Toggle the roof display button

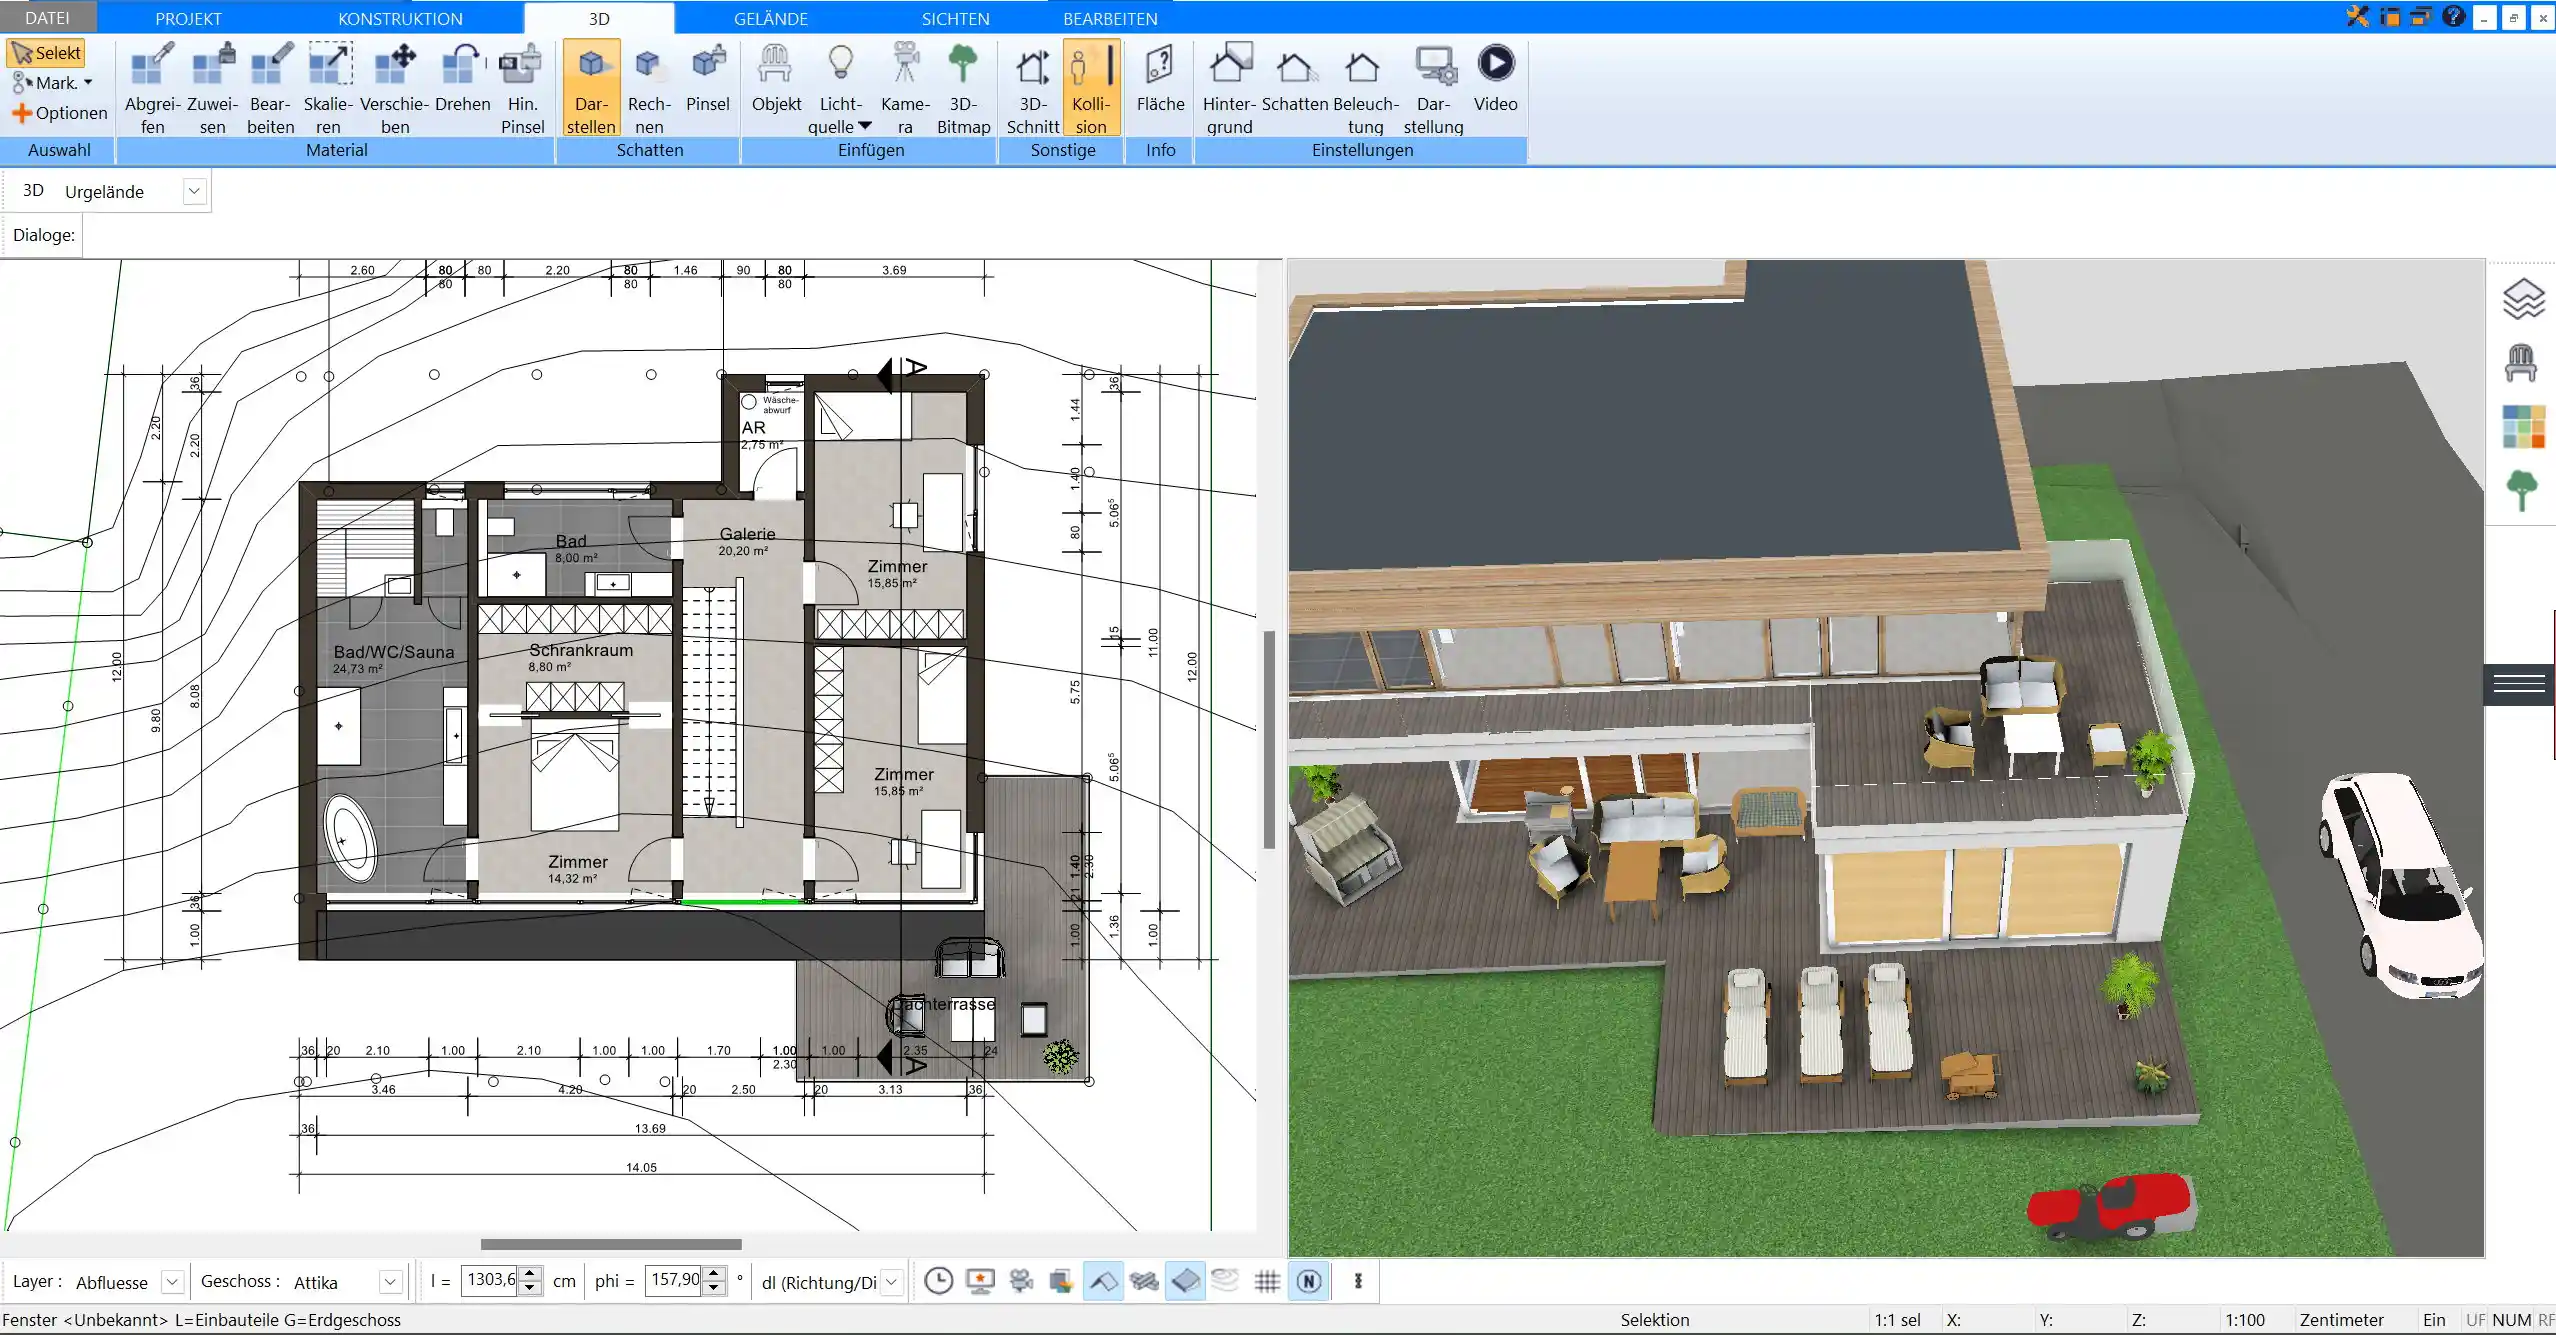(1103, 1281)
